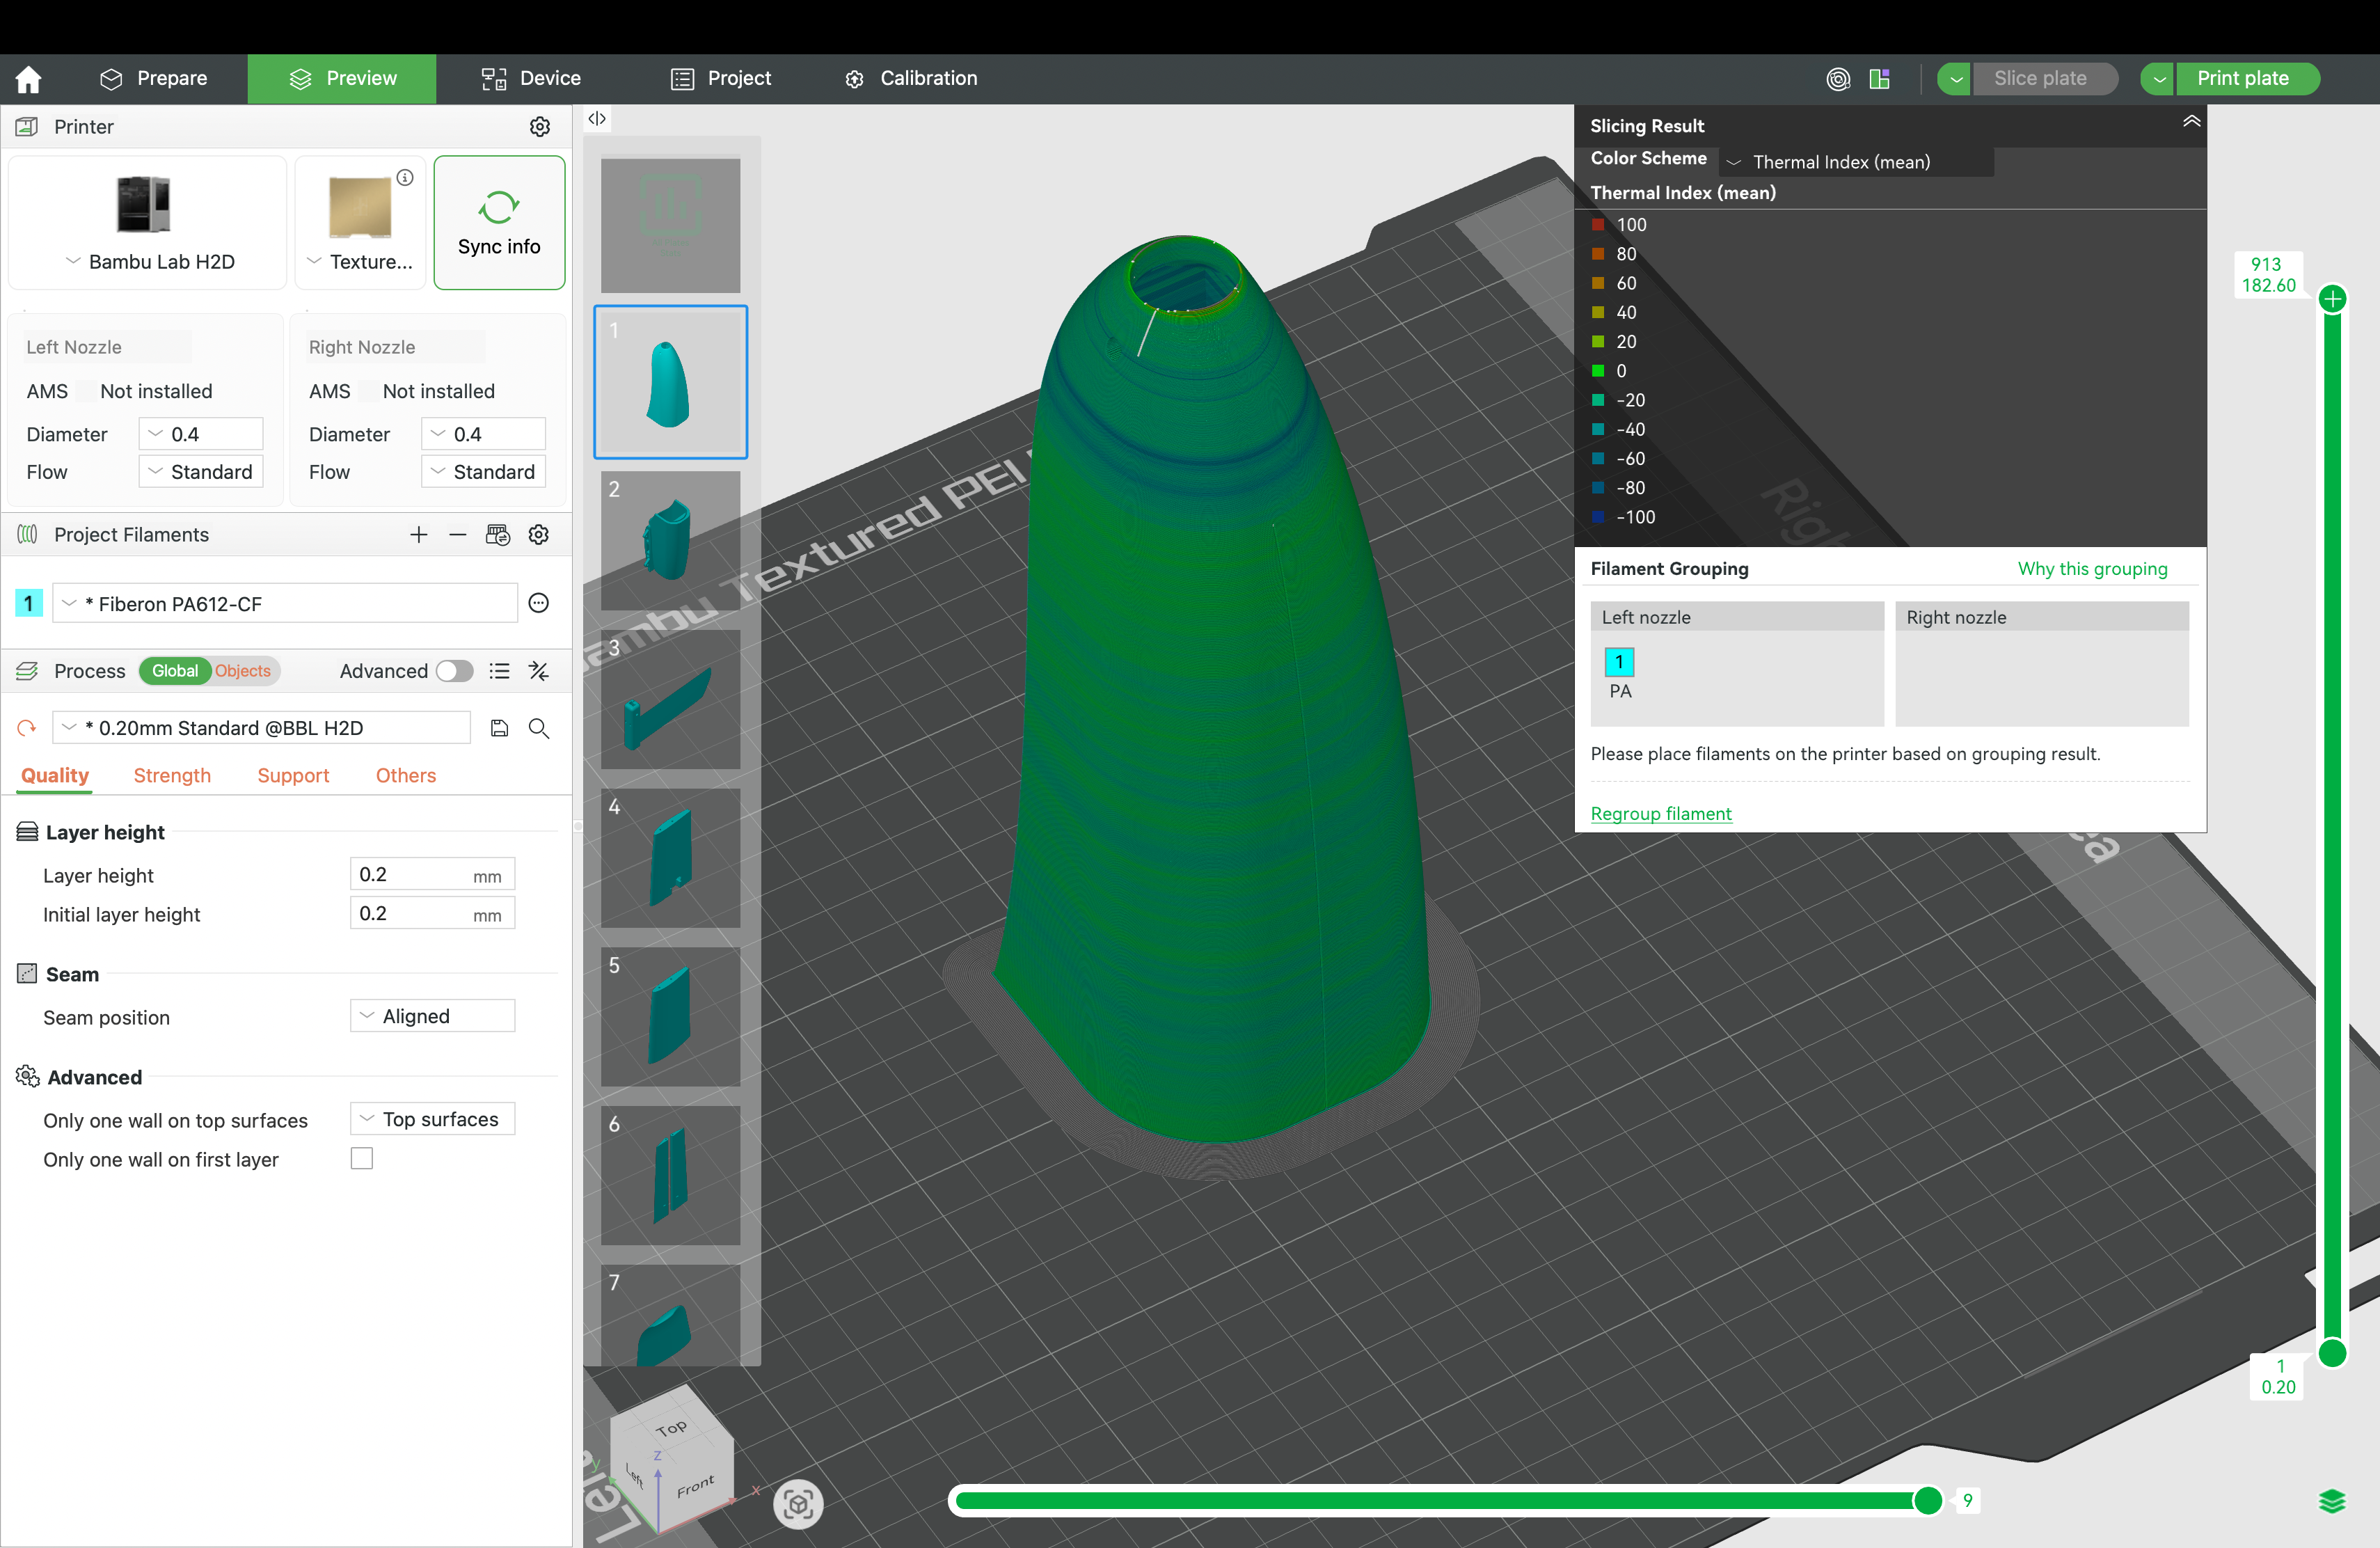
Task: Add a new project filament
Action: pyautogui.click(x=419, y=535)
